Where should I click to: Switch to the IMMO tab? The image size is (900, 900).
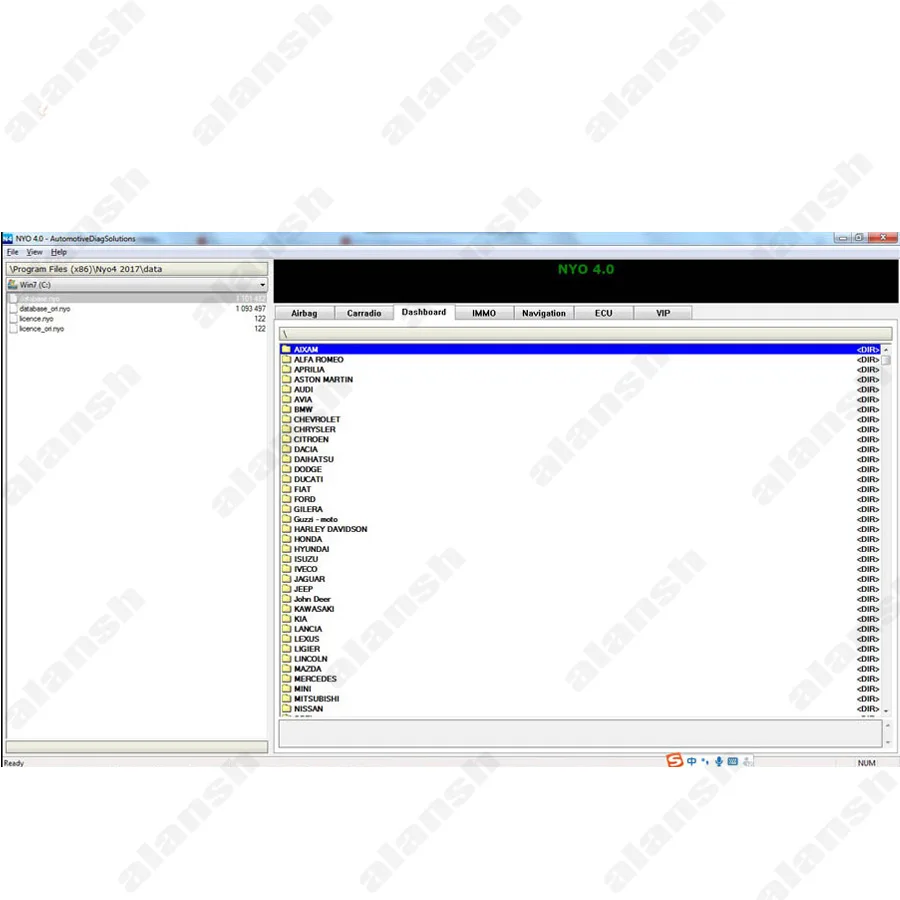point(484,313)
